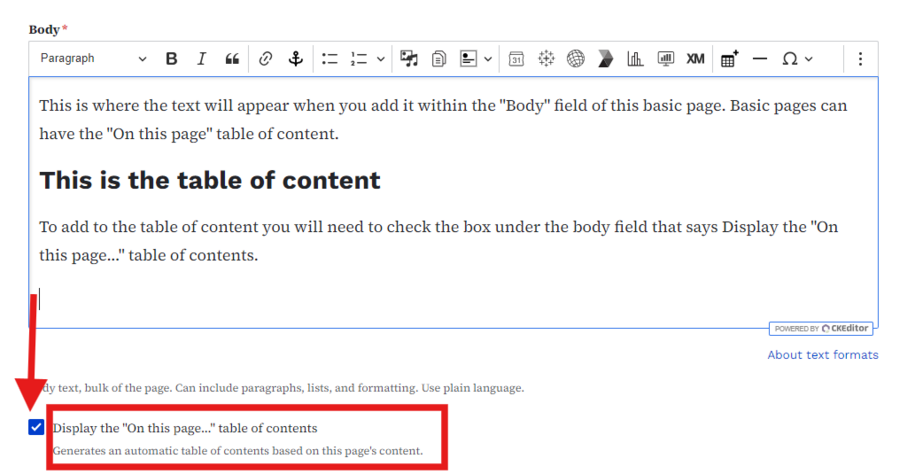Show more toolbar items via three dots
The width and height of the screenshot is (915, 474).
point(860,59)
